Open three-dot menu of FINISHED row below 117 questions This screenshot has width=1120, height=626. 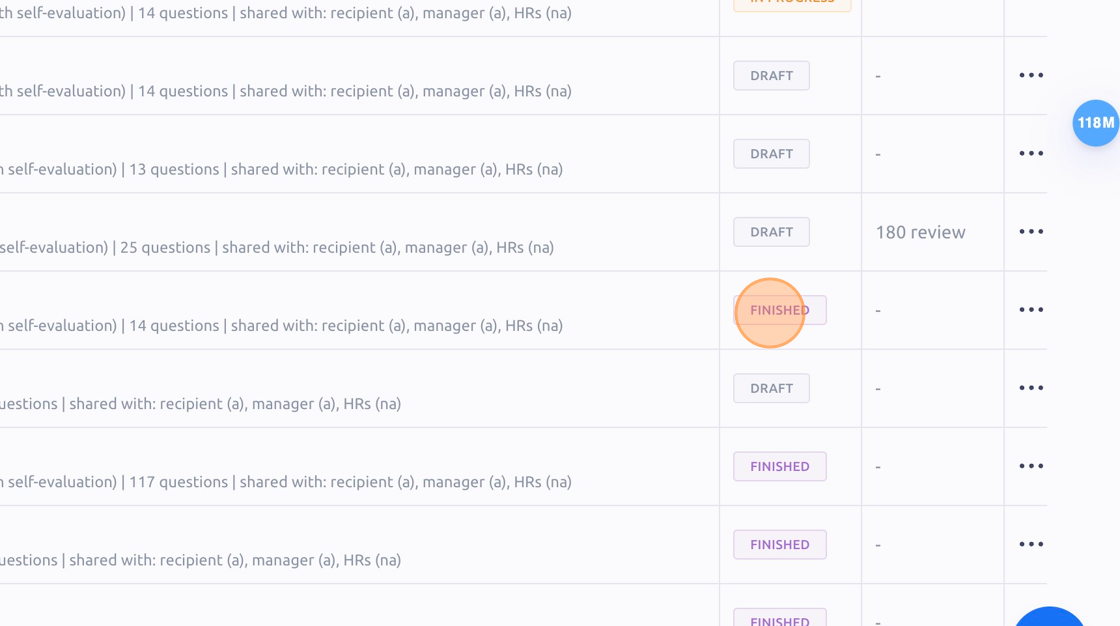(x=1031, y=545)
